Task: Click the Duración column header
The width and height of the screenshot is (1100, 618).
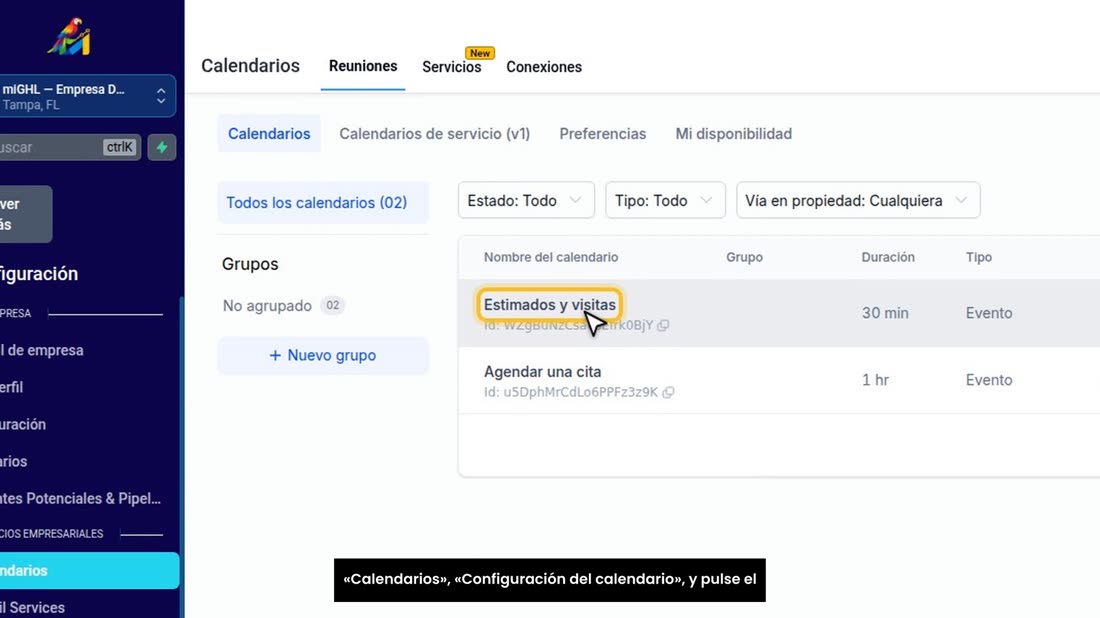Action: [887, 257]
